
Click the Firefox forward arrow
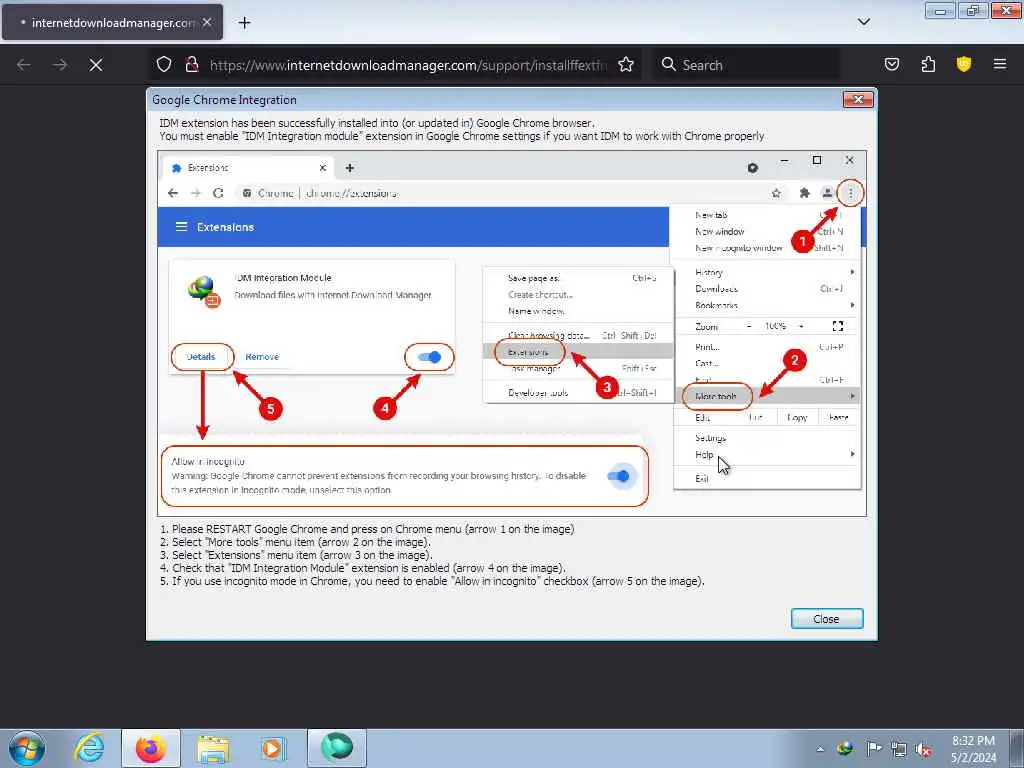click(x=60, y=65)
